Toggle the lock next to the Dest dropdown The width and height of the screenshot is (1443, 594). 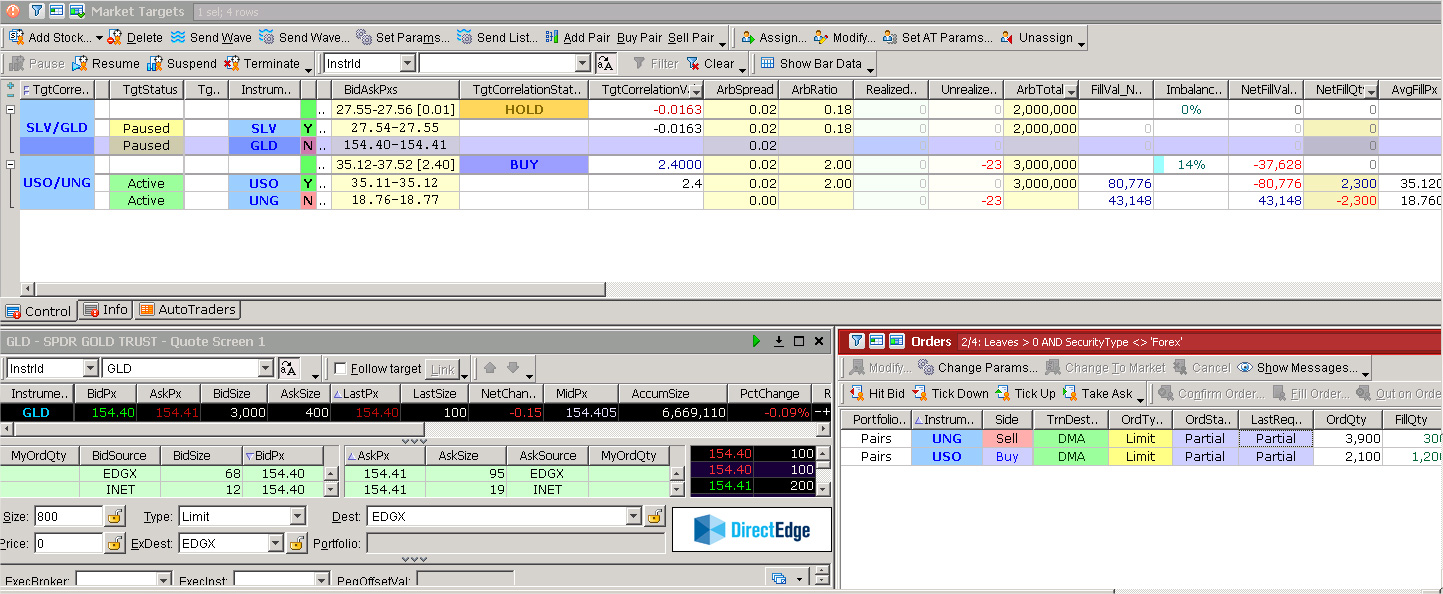click(655, 517)
